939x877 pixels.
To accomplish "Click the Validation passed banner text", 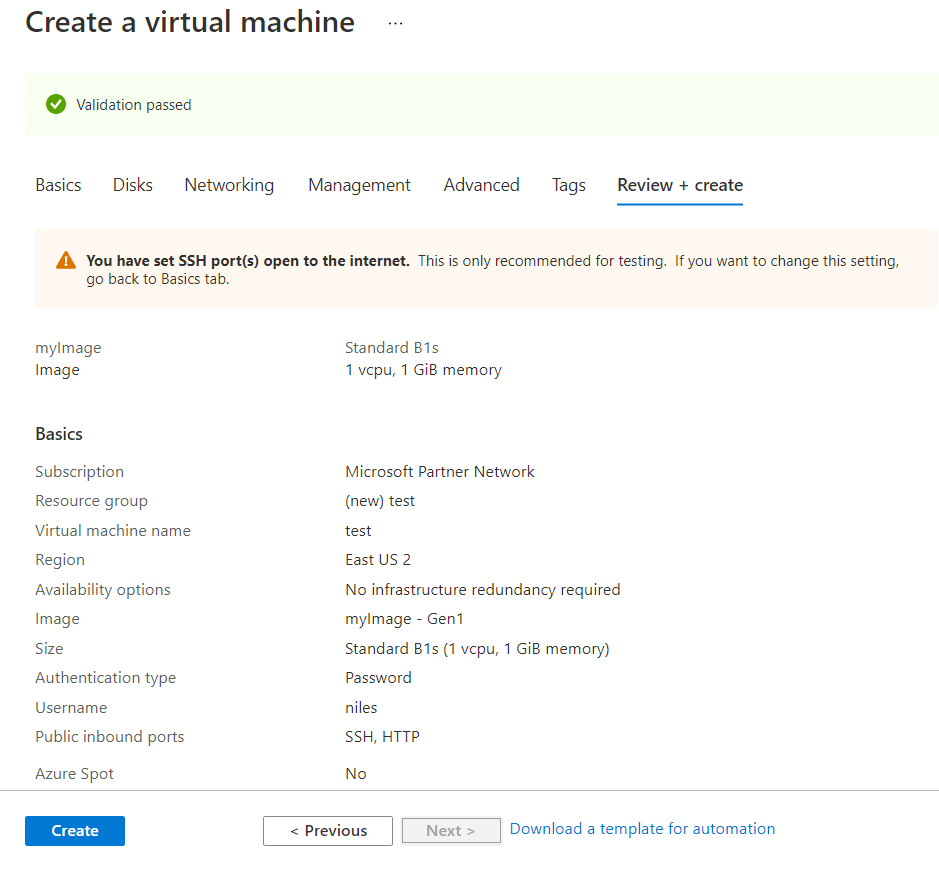I will (x=134, y=105).
